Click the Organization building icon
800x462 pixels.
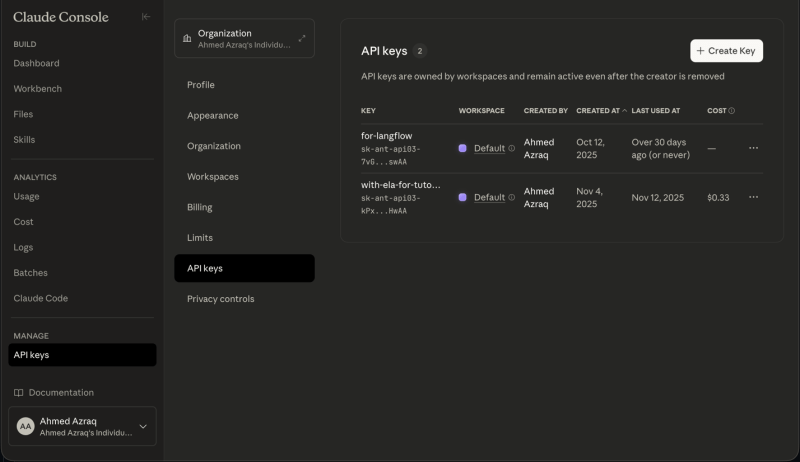(x=187, y=38)
